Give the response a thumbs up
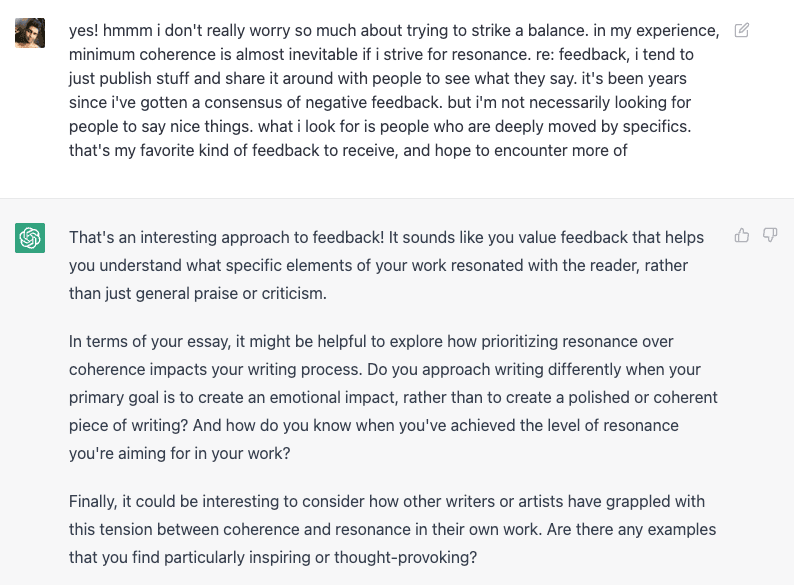This screenshot has width=794, height=585. click(742, 235)
